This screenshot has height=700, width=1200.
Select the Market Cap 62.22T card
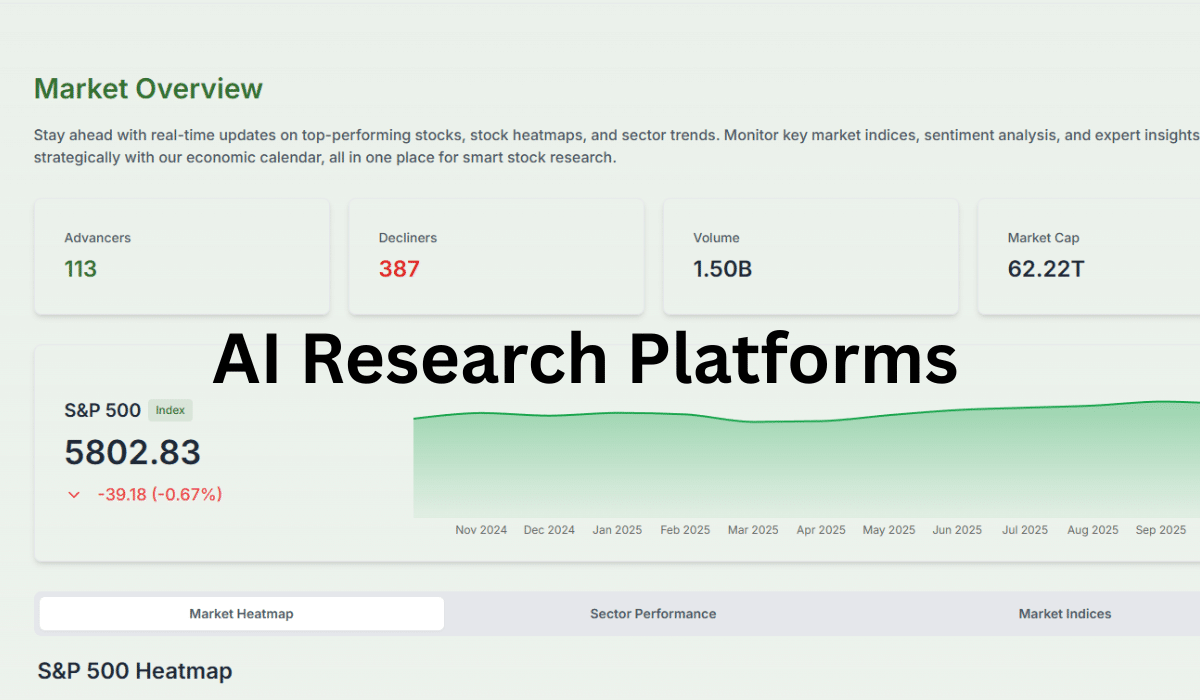[1090, 256]
